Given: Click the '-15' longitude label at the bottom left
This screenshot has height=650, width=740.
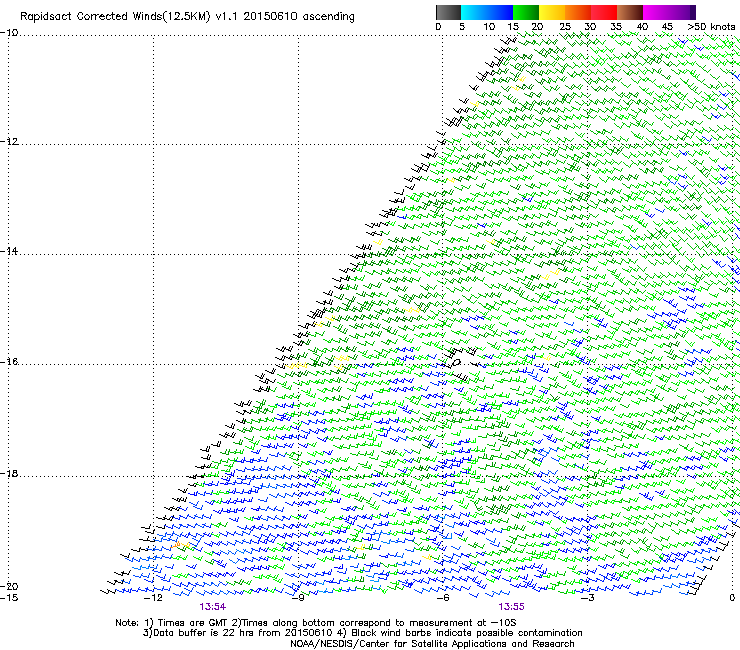Looking at the screenshot, I should pos(9,597).
